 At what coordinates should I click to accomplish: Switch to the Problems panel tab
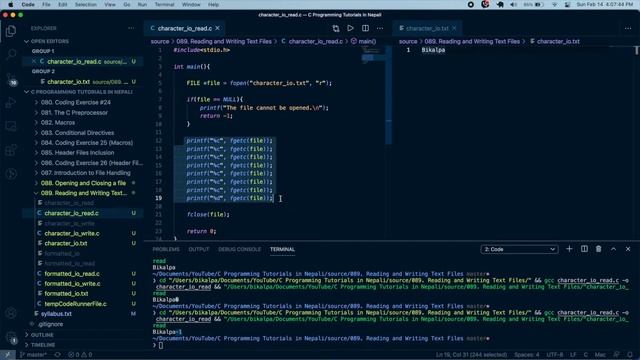pyautogui.click(x=166, y=249)
